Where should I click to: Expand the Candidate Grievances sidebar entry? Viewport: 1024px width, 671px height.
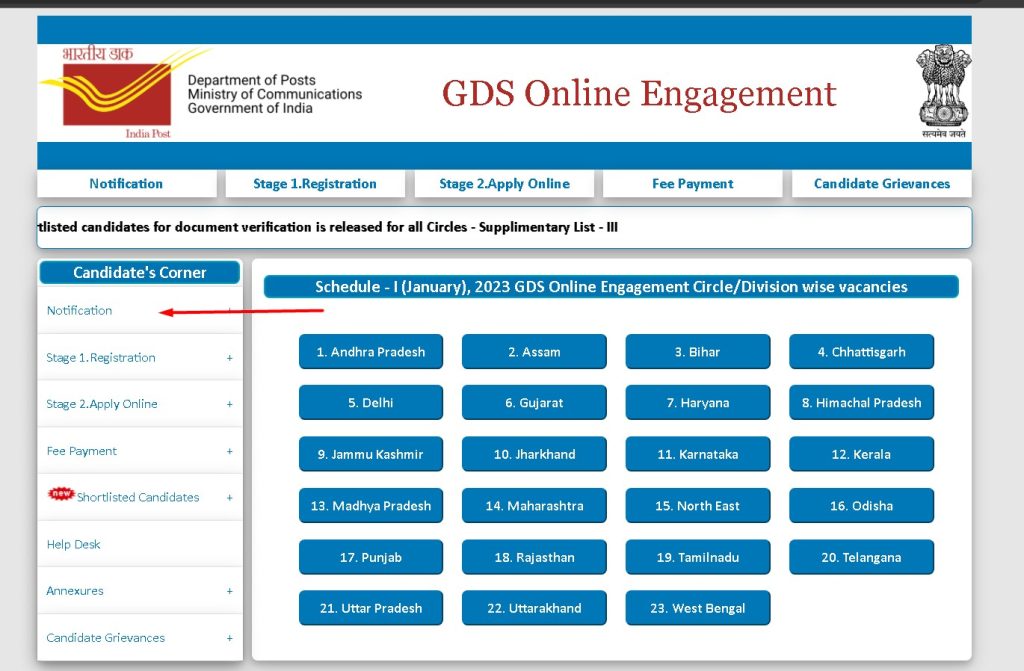[138, 637]
